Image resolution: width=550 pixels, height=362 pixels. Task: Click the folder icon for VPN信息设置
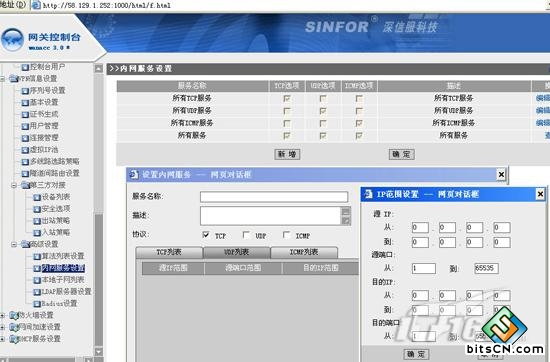pyautogui.click(x=14, y=79)
